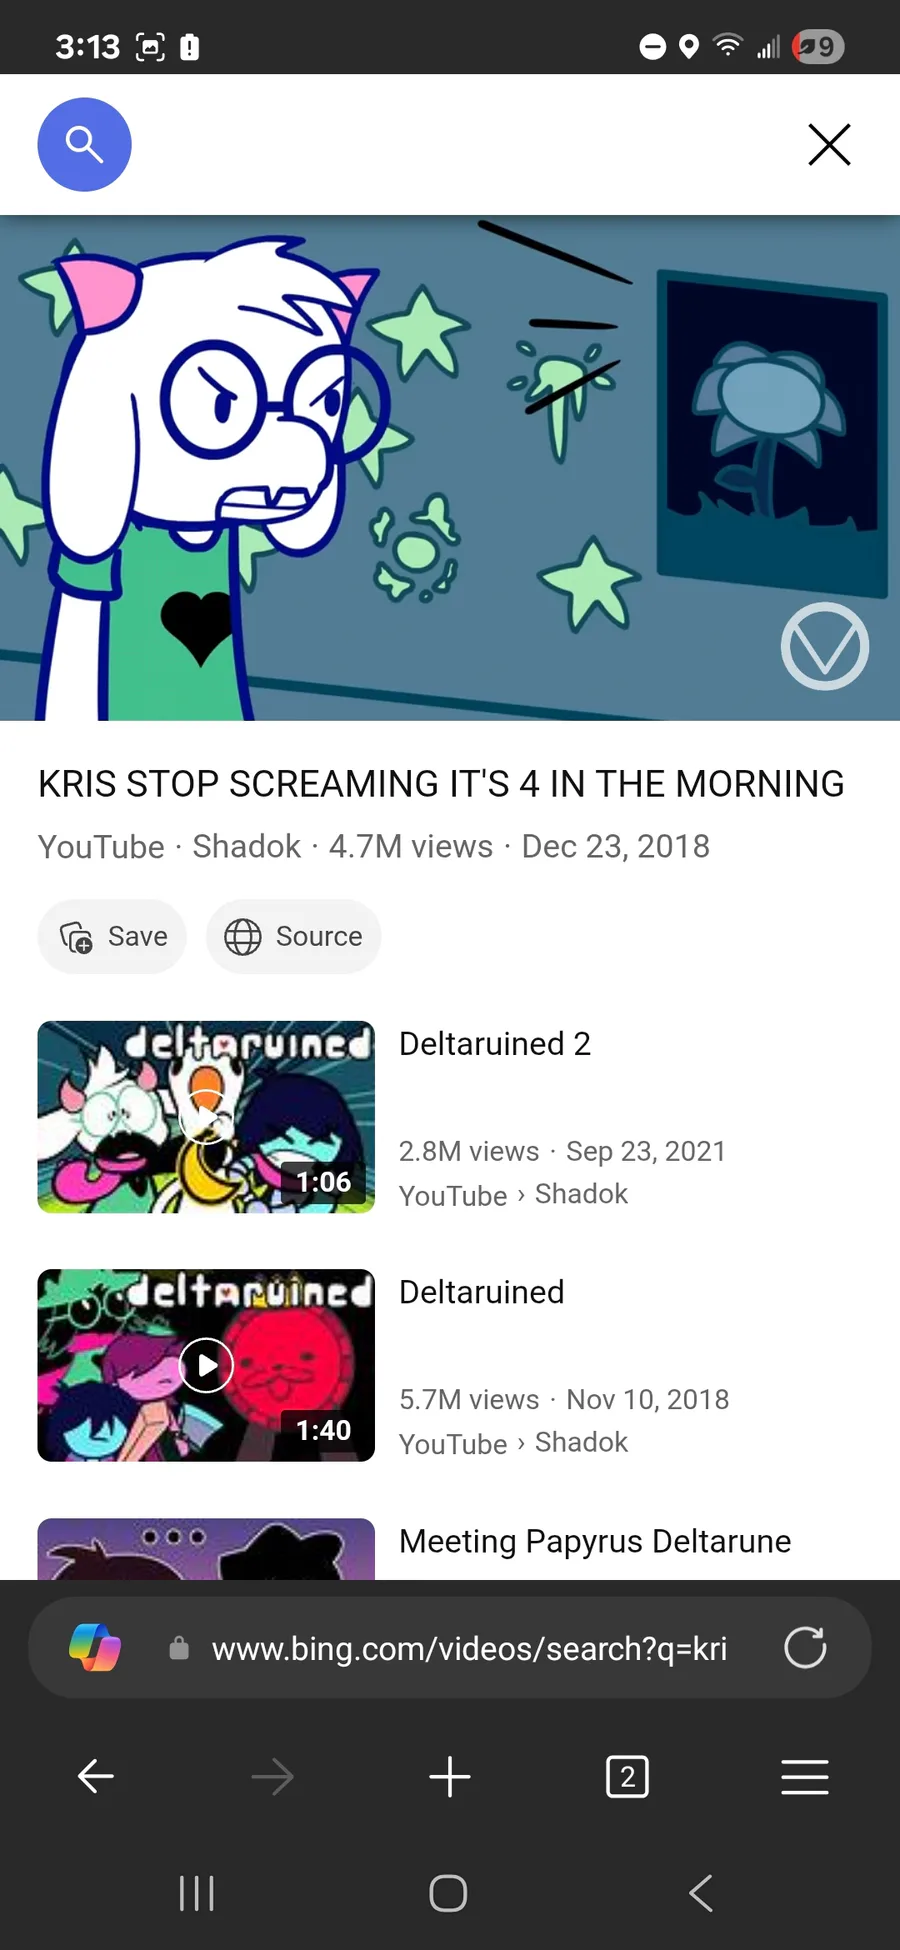Screen dimensions: 900x1950
Task: Tap the Android home navigation button
Action: coord(448,1893)
